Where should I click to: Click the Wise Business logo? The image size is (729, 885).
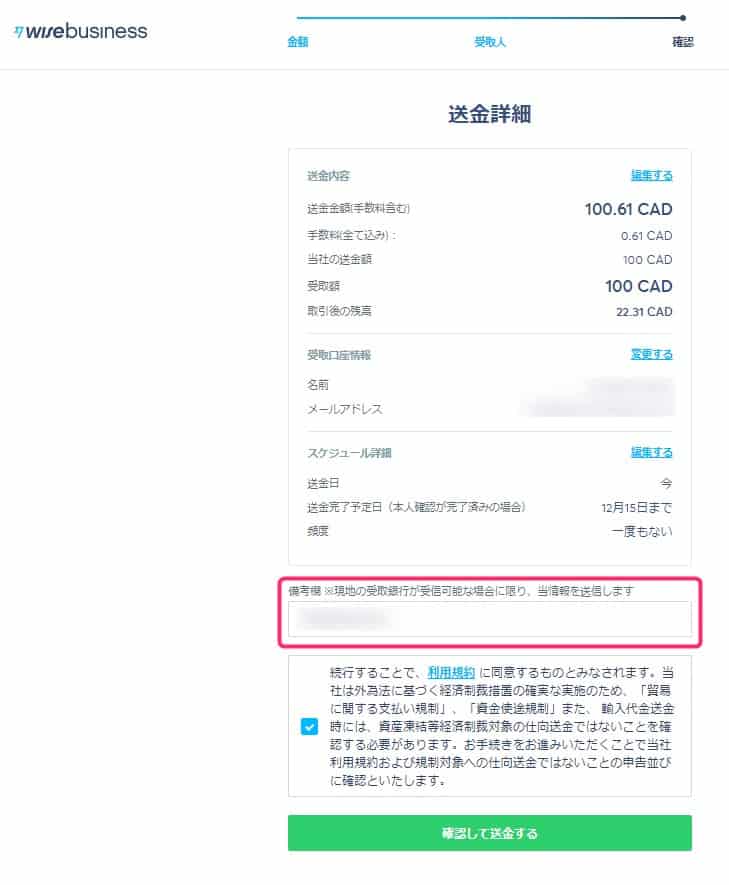[x=81, y=31]
